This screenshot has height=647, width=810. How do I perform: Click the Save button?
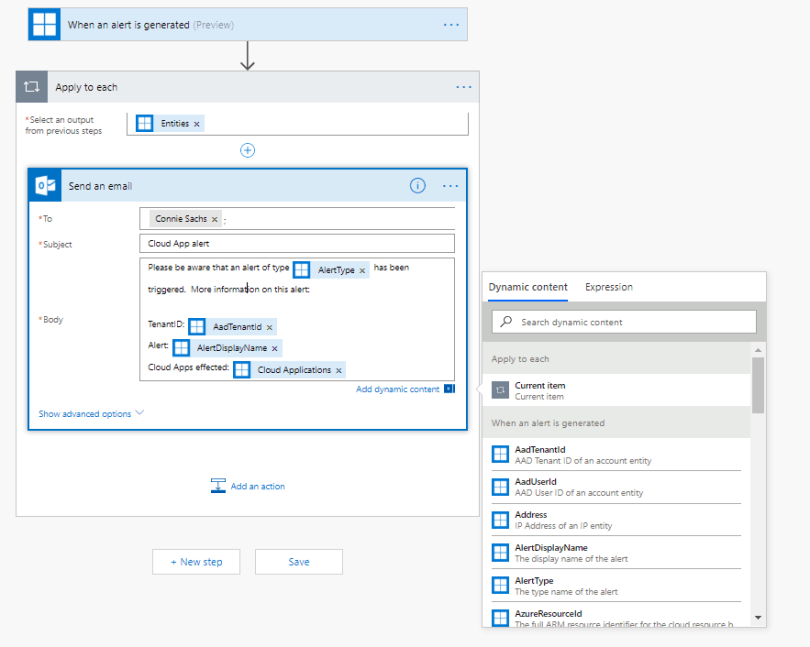tap(298, 562)
